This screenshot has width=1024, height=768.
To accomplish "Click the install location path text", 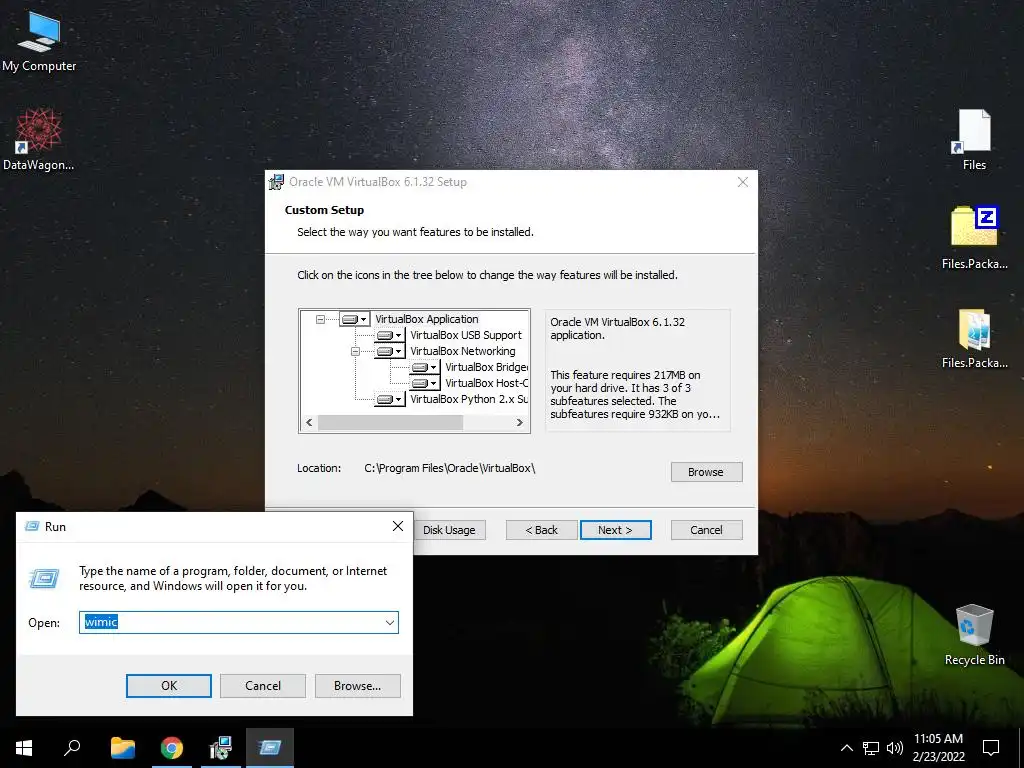I will click(x=449, y=468).
